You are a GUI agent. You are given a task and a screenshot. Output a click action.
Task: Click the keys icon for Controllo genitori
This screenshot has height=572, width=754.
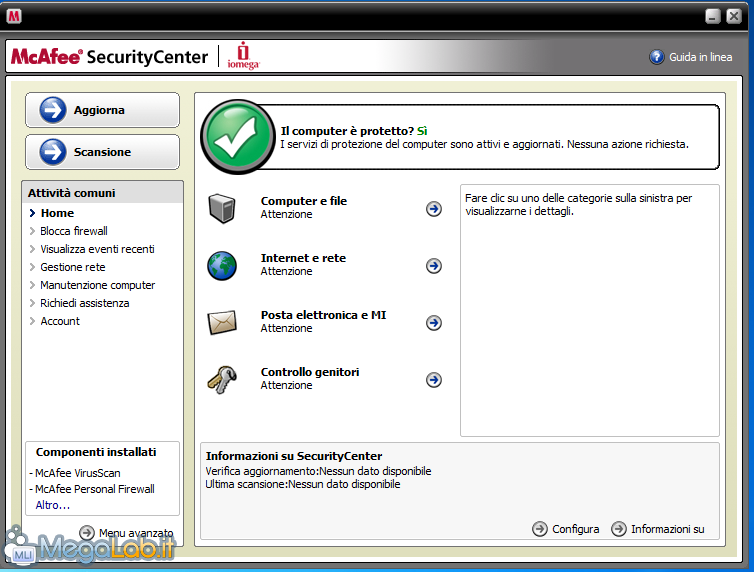click(222, 380)
